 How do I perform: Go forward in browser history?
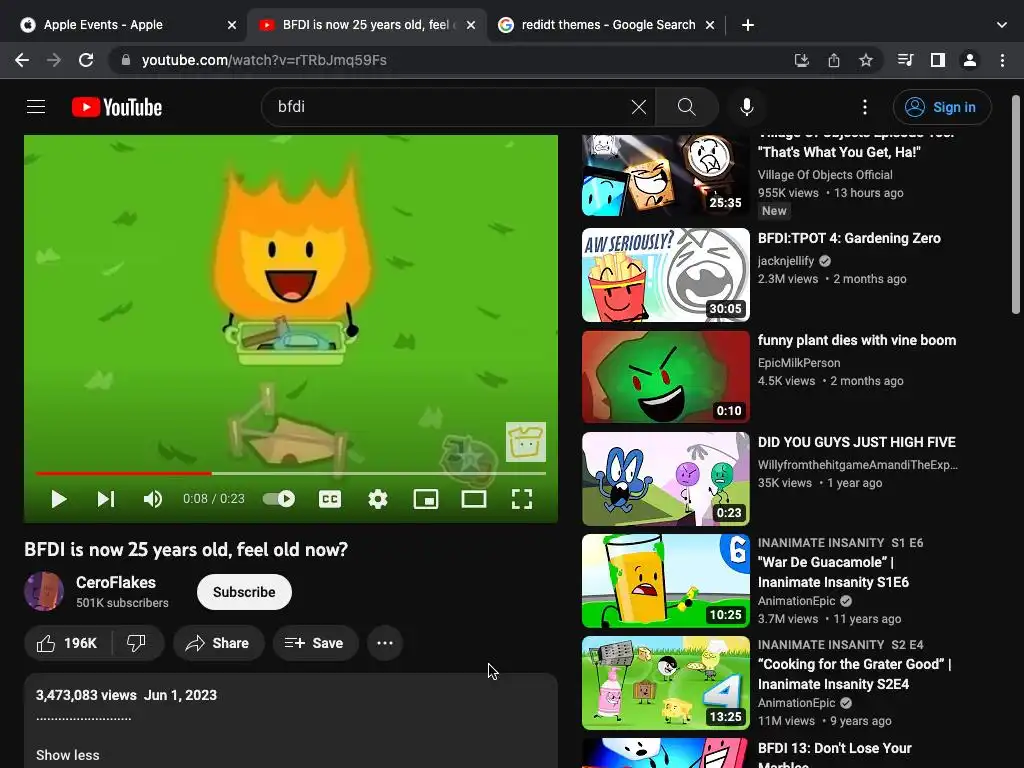54,60
